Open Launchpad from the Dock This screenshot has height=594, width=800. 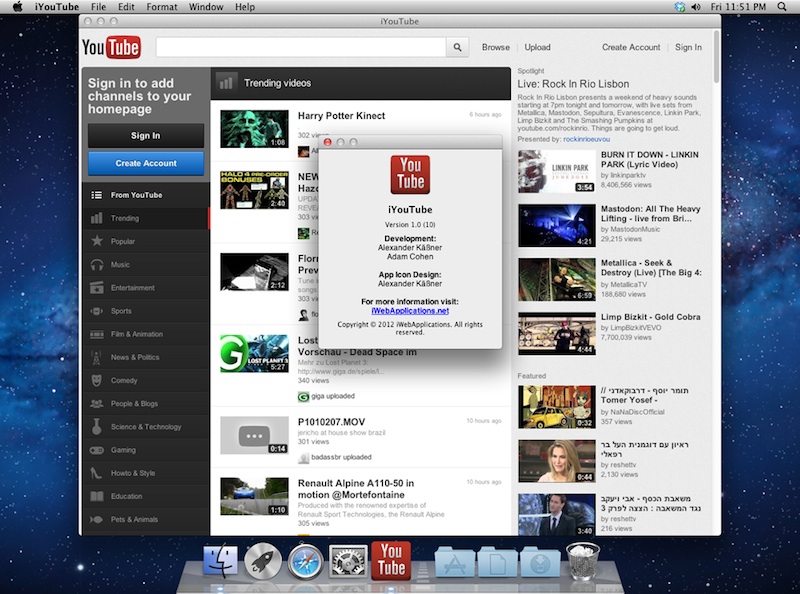[x=263, y=562]
